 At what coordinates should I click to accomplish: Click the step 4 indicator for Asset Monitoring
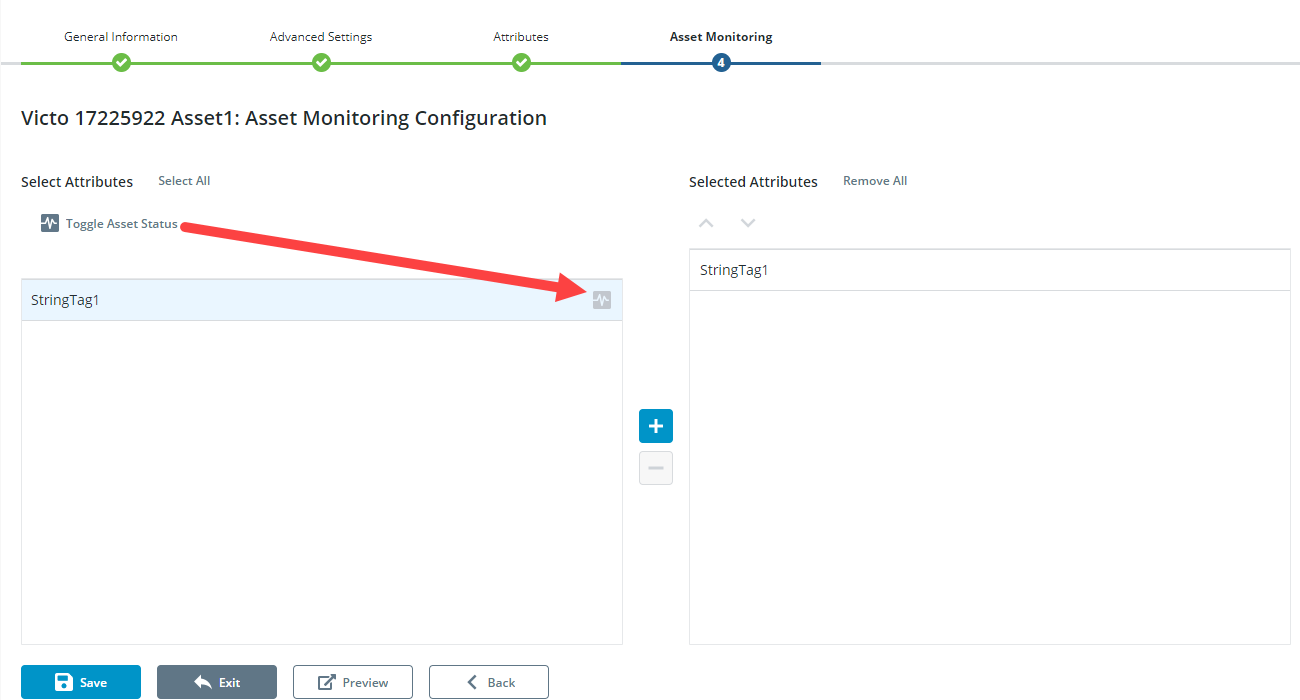click(721, 61)
